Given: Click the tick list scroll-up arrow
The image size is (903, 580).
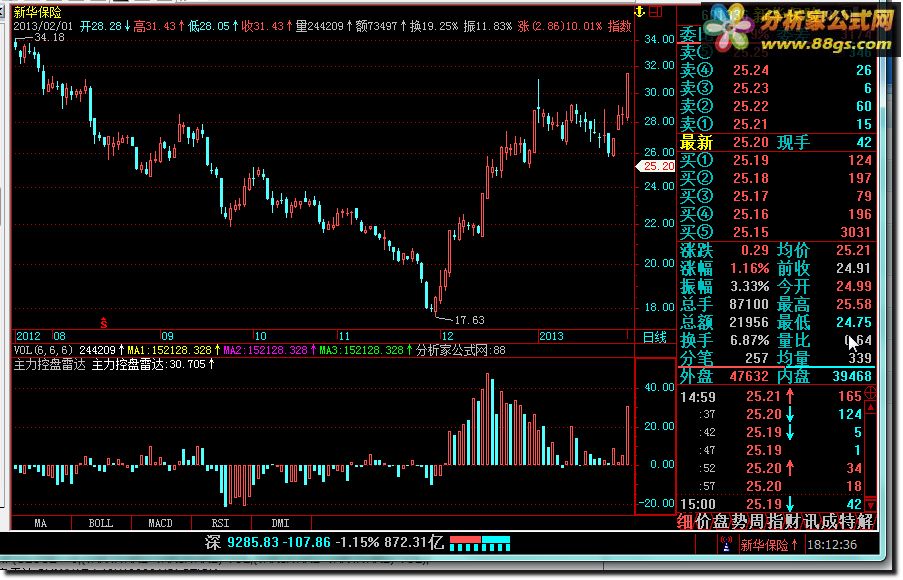Looking at the screenshot, I should [870, 408].
